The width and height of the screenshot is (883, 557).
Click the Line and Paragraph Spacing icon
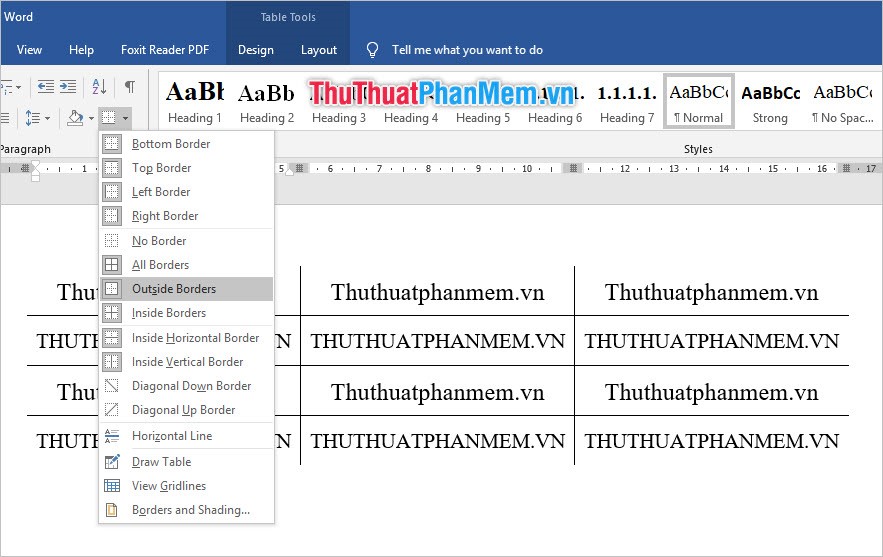coord(33,118)
